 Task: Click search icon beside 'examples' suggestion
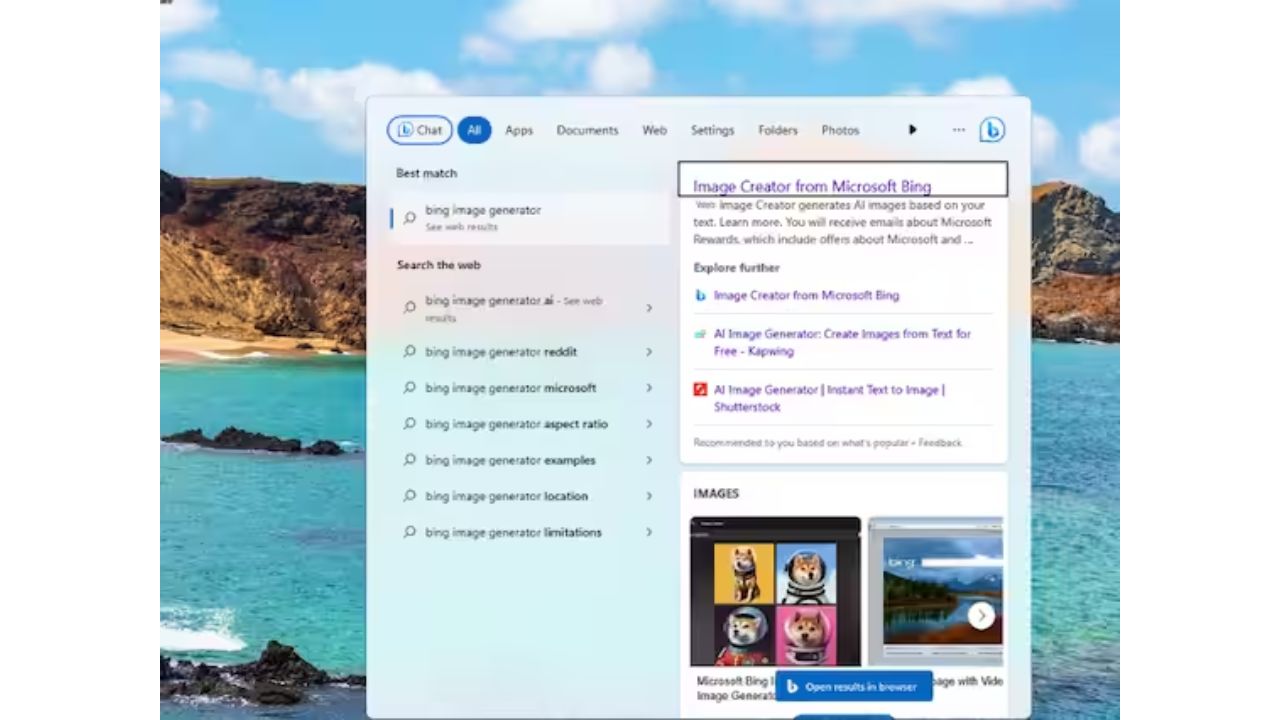pyautogui.click(x=409, y=460)
